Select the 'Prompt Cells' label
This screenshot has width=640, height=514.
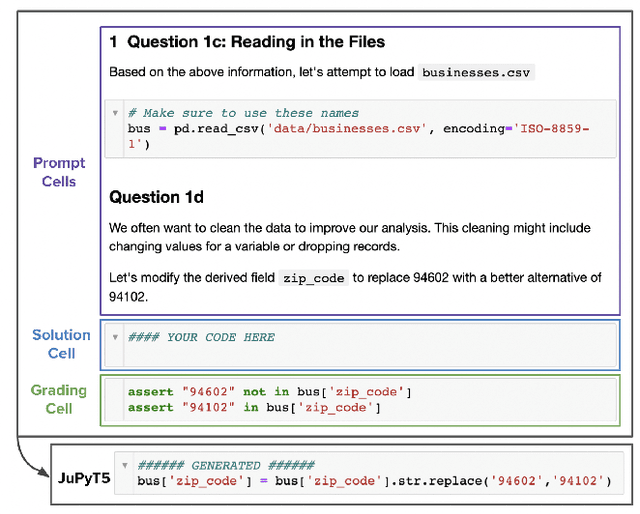59,172
